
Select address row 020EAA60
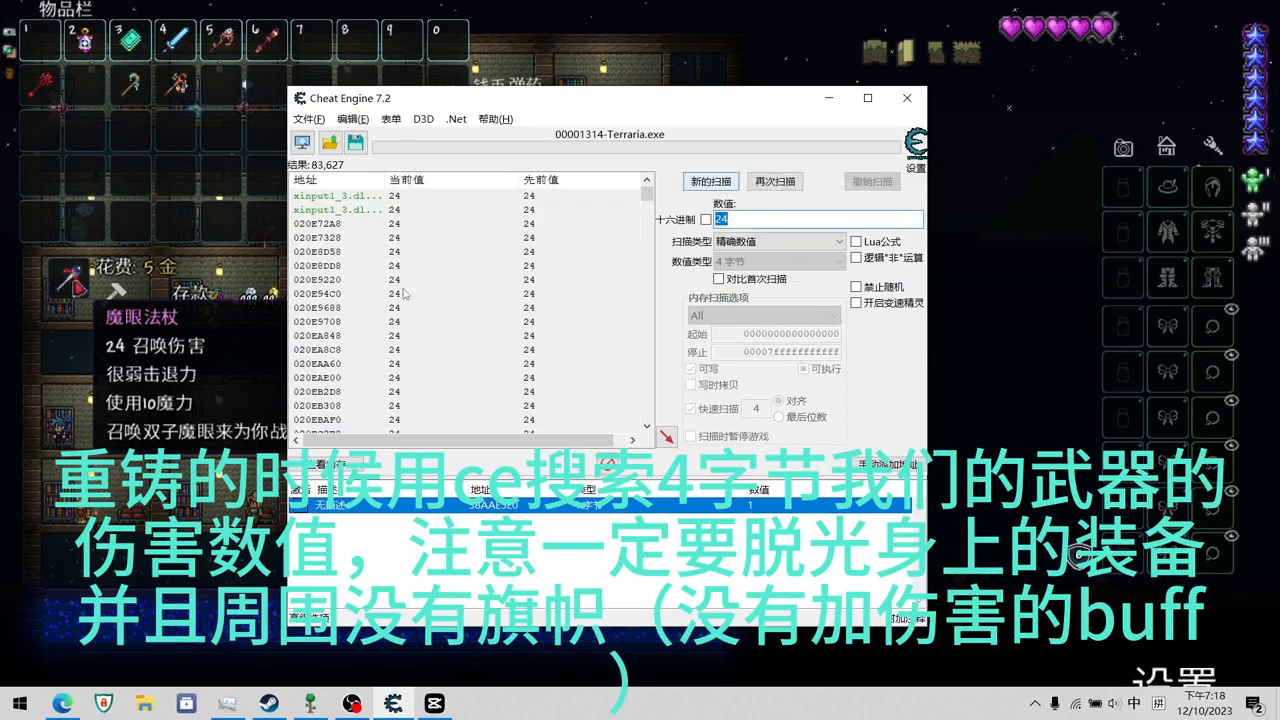coord(465,364)
